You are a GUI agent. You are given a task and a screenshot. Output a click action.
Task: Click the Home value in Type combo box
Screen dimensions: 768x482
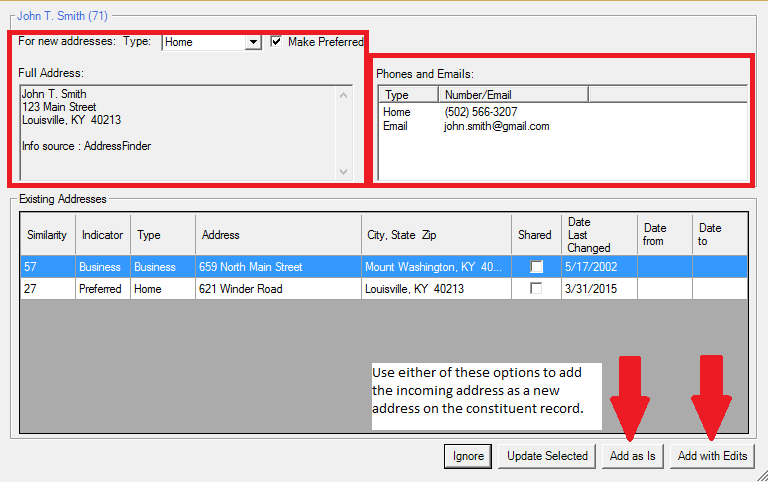204,42
